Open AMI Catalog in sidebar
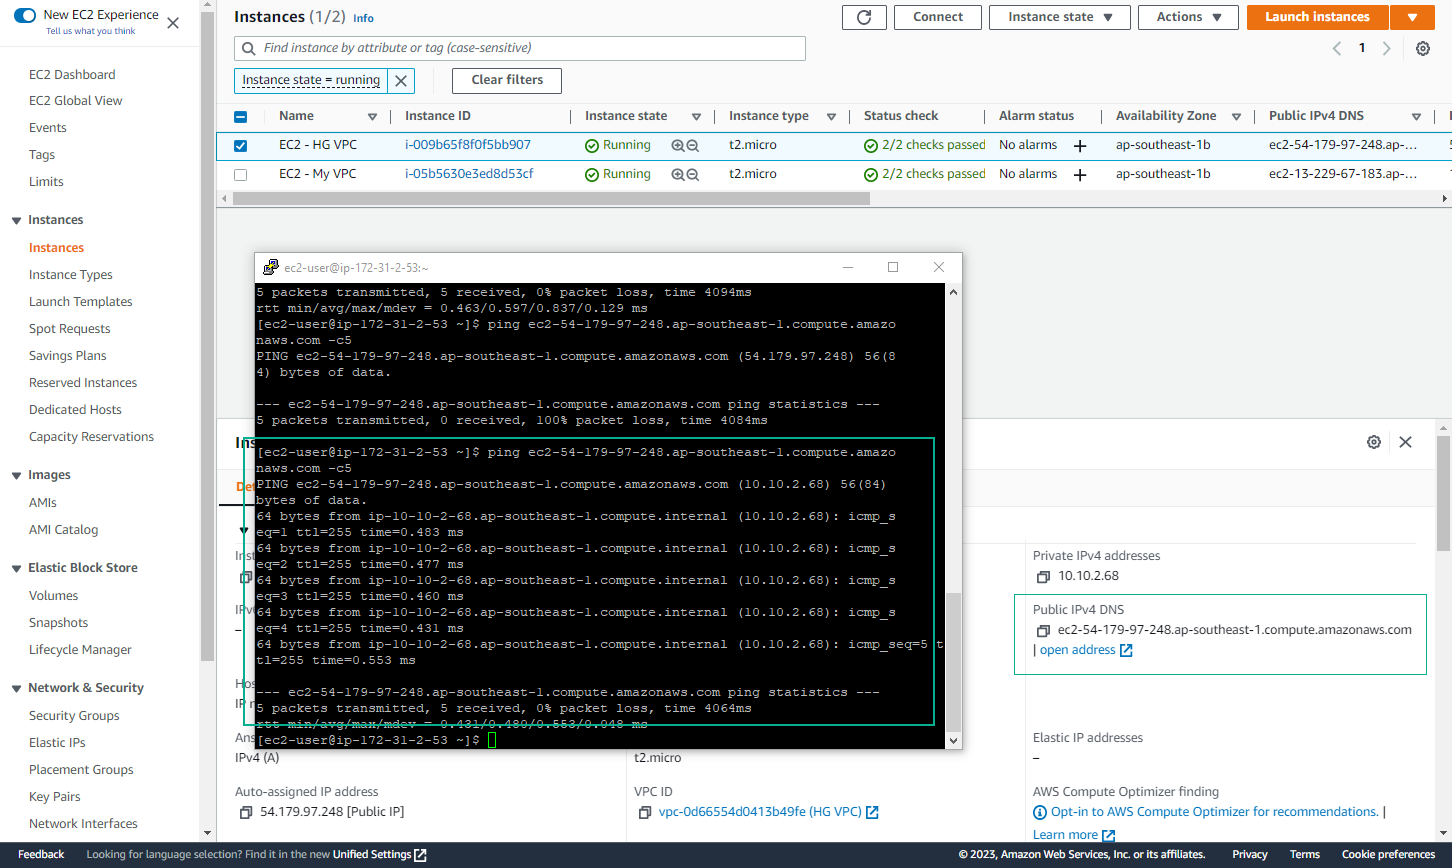The width and height of the screenshot is (1452, 868). pyautogui.click(x=64, y=530)
